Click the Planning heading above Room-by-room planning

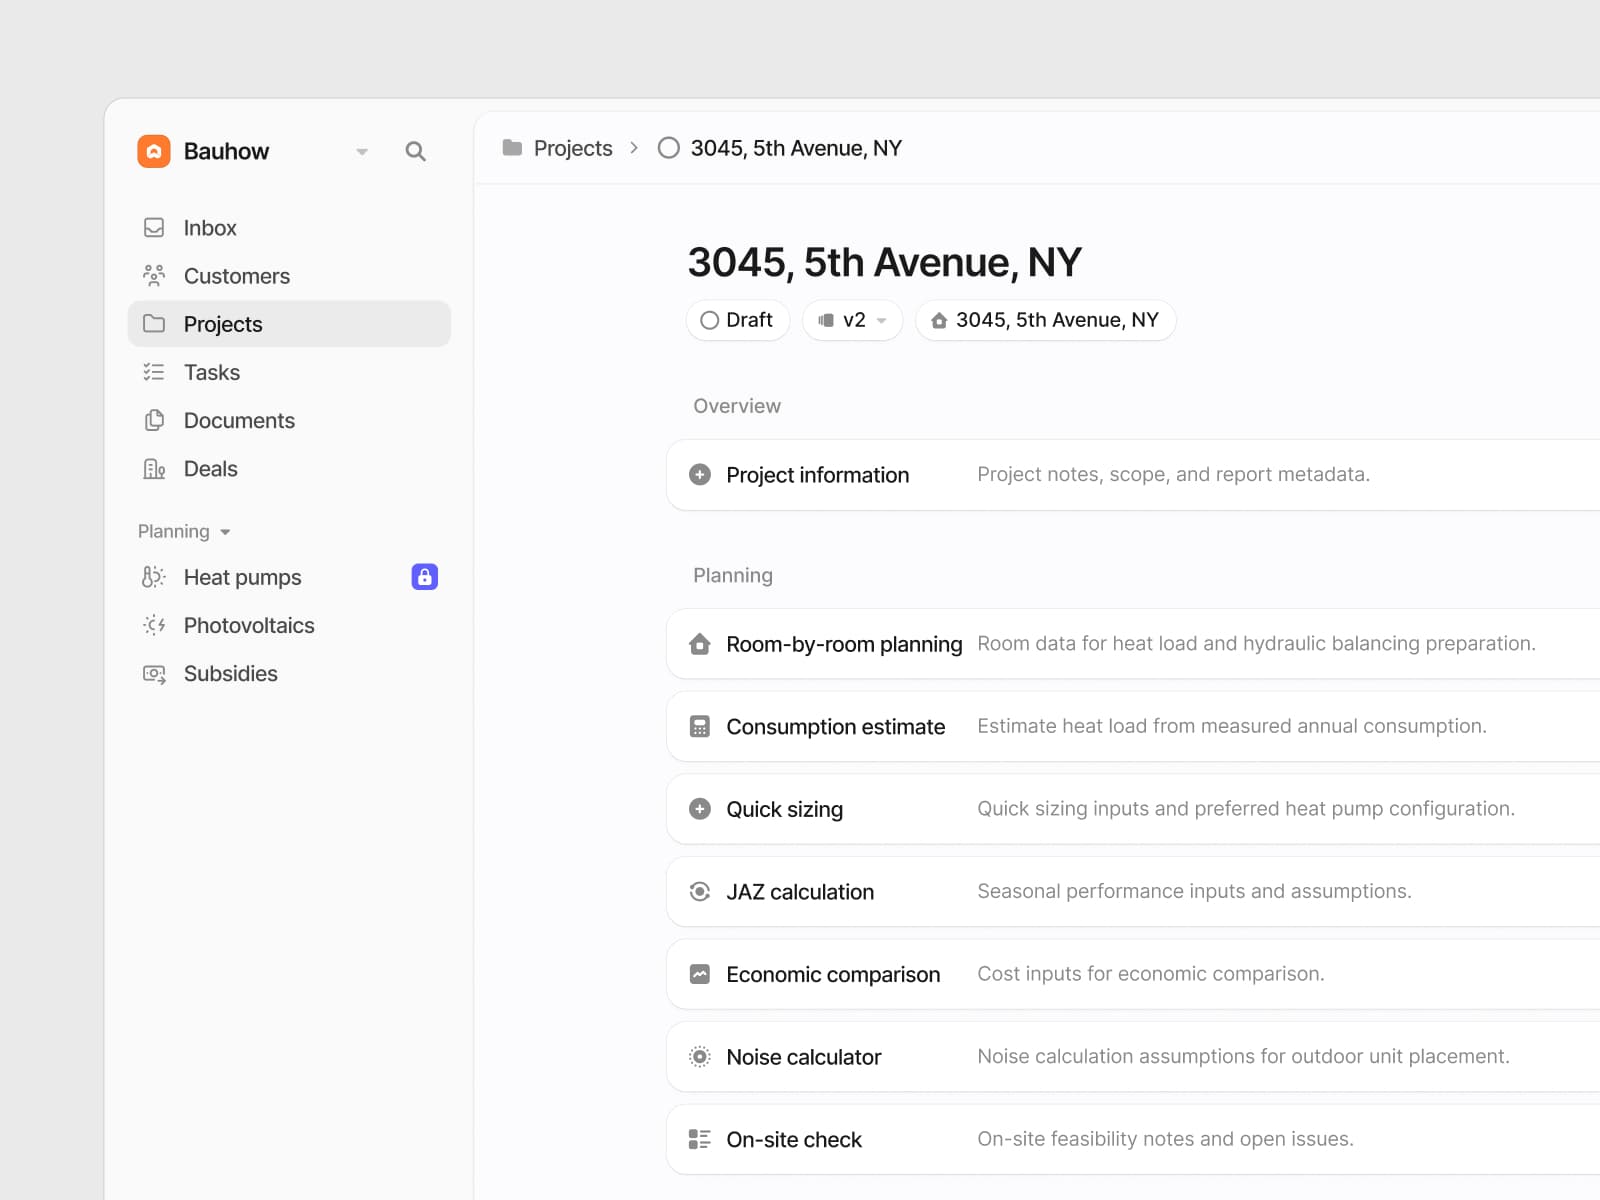(733, 575)
